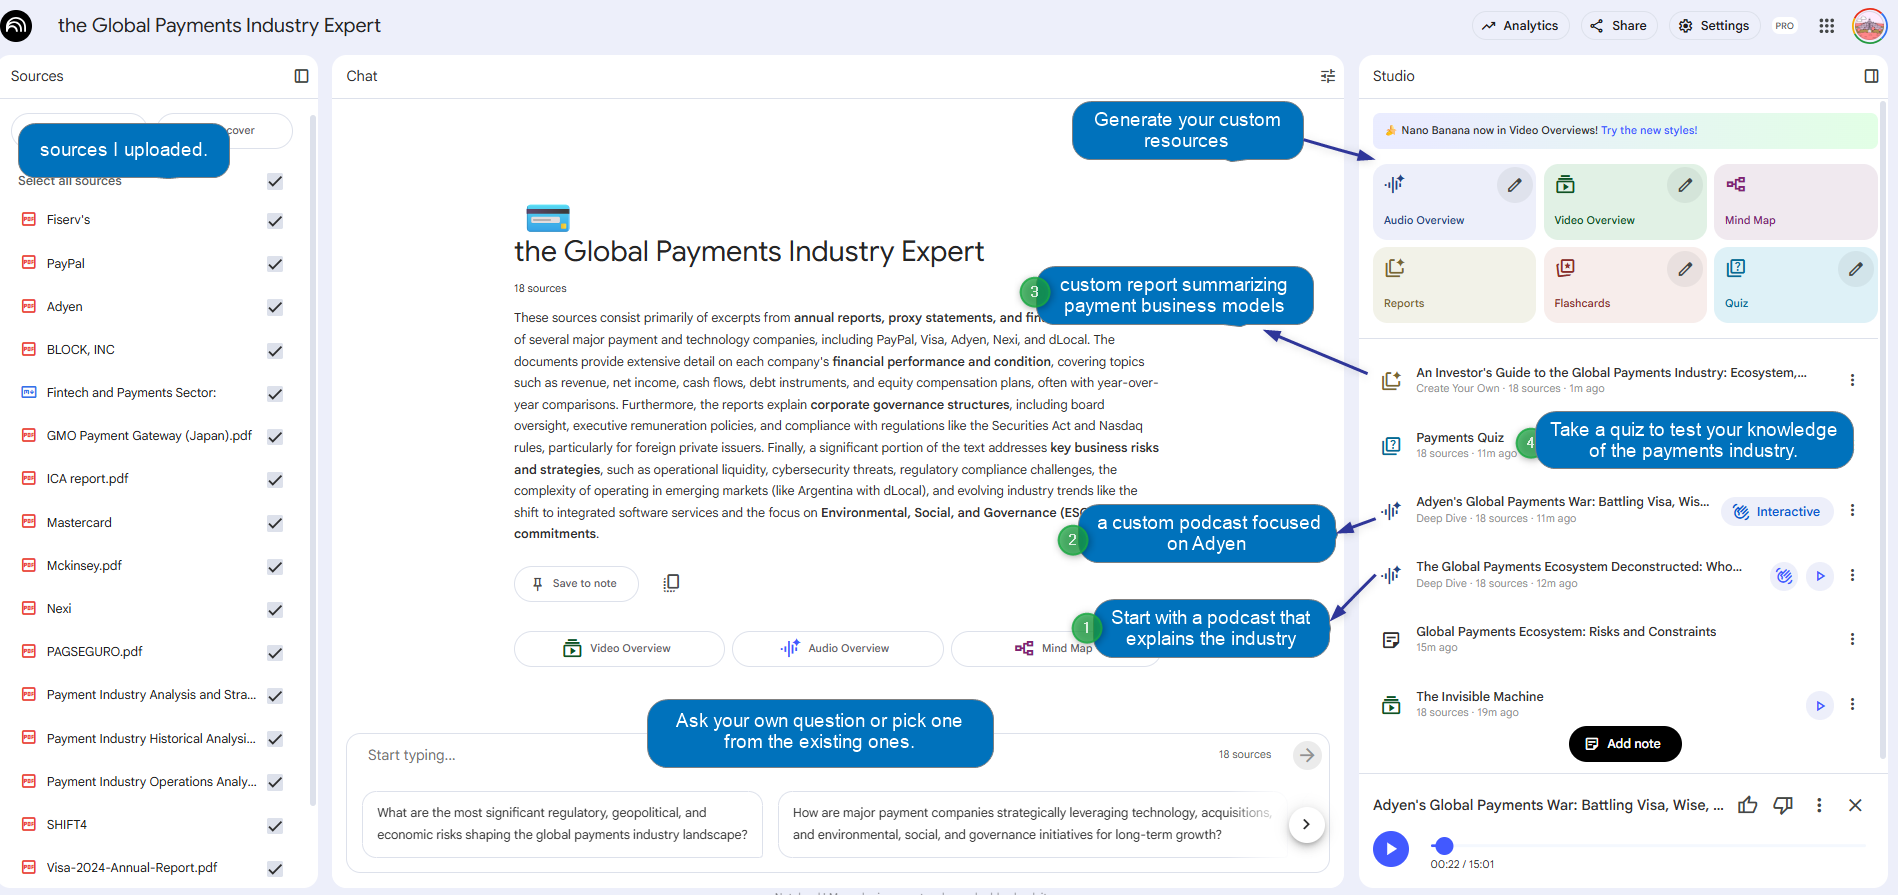The width and height of the screenshot is (1898, 895).
Task: Uncheck GMO Payment Gateway source
Action: (x=275, y=437)
